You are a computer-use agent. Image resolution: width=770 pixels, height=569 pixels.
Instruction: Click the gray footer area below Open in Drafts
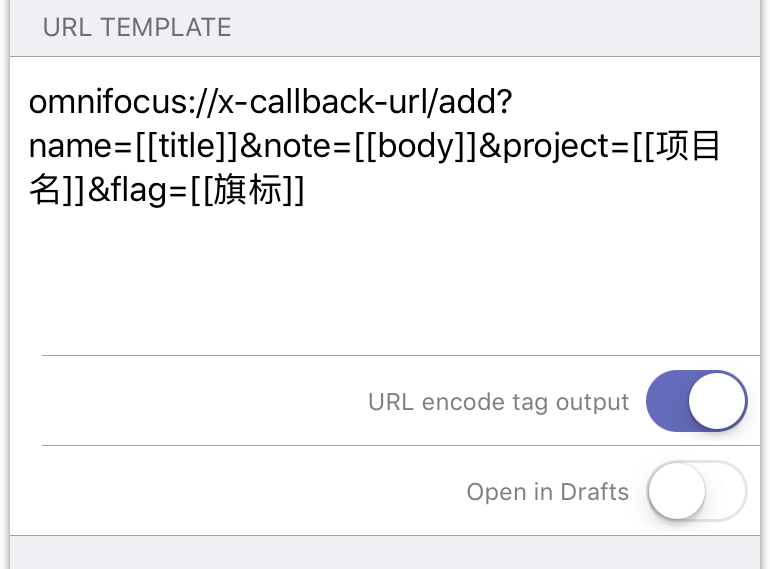(385, 553)
